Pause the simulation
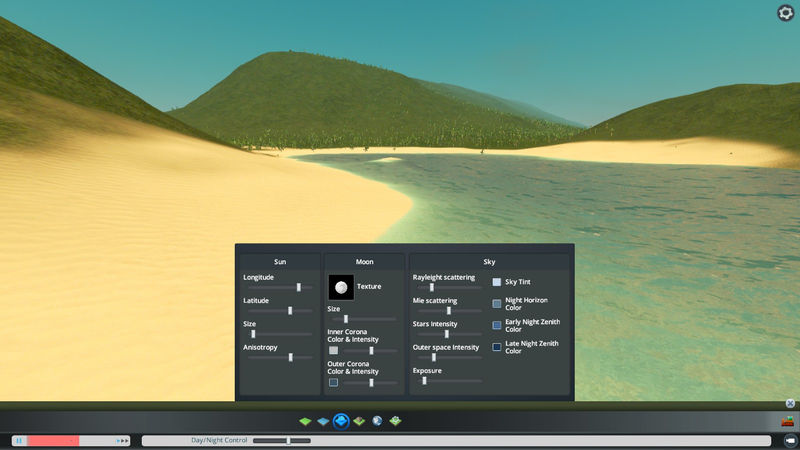 pyautogui.click(x=19, y=440)
